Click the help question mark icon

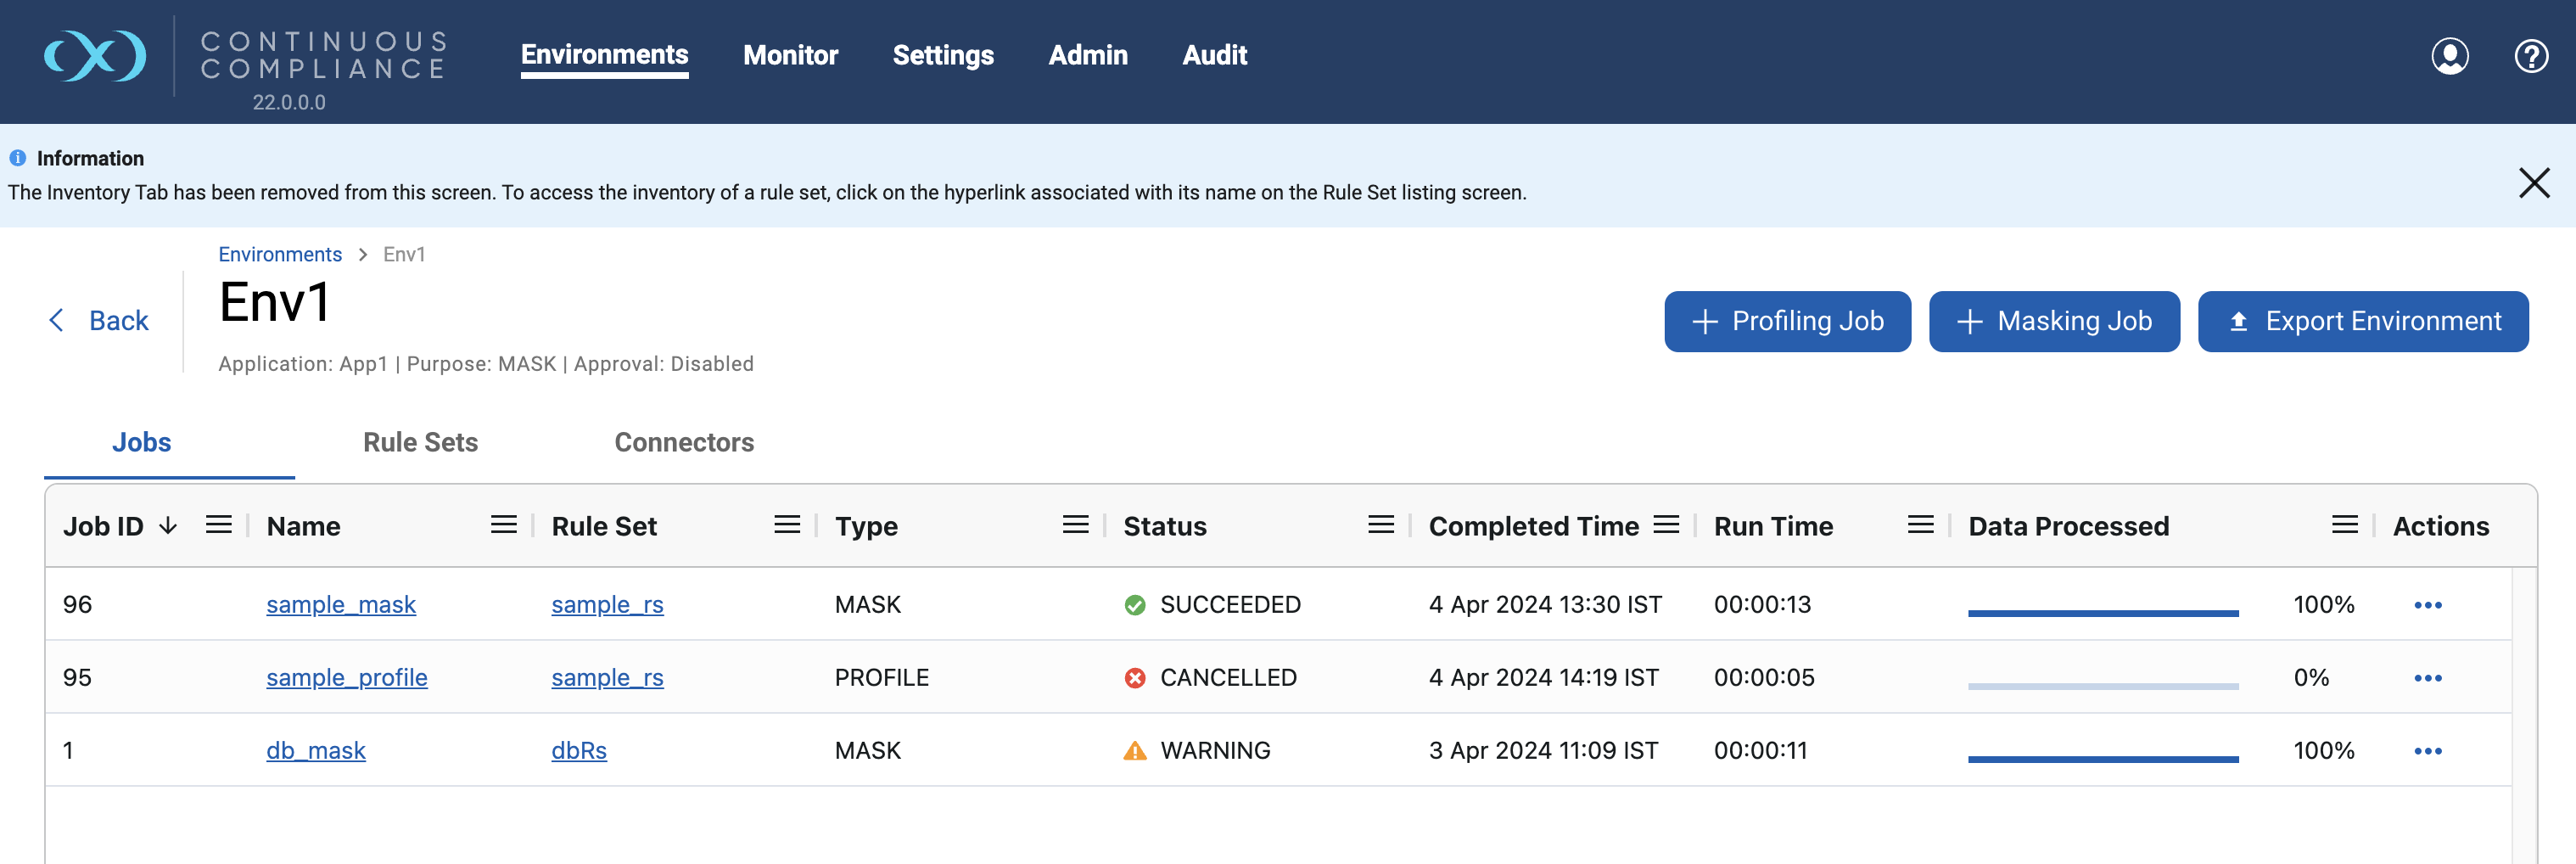point(2530,56)
